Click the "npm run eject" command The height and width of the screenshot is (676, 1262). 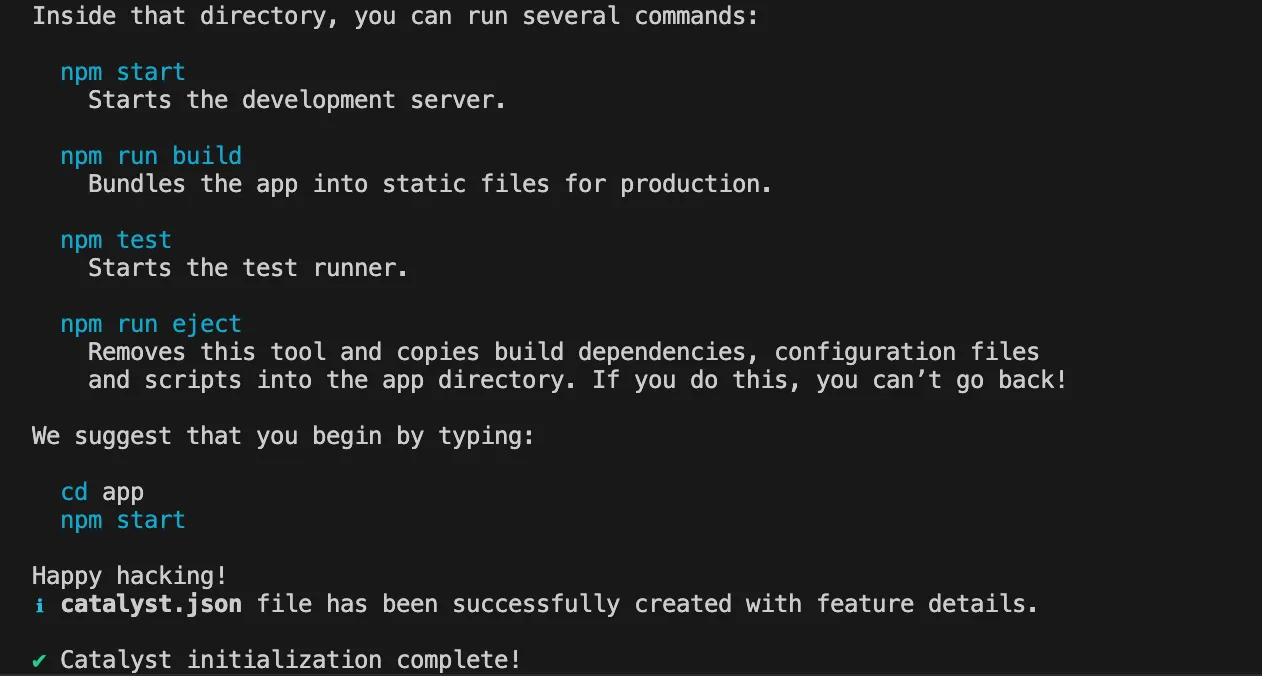click(x=151, y=324)
